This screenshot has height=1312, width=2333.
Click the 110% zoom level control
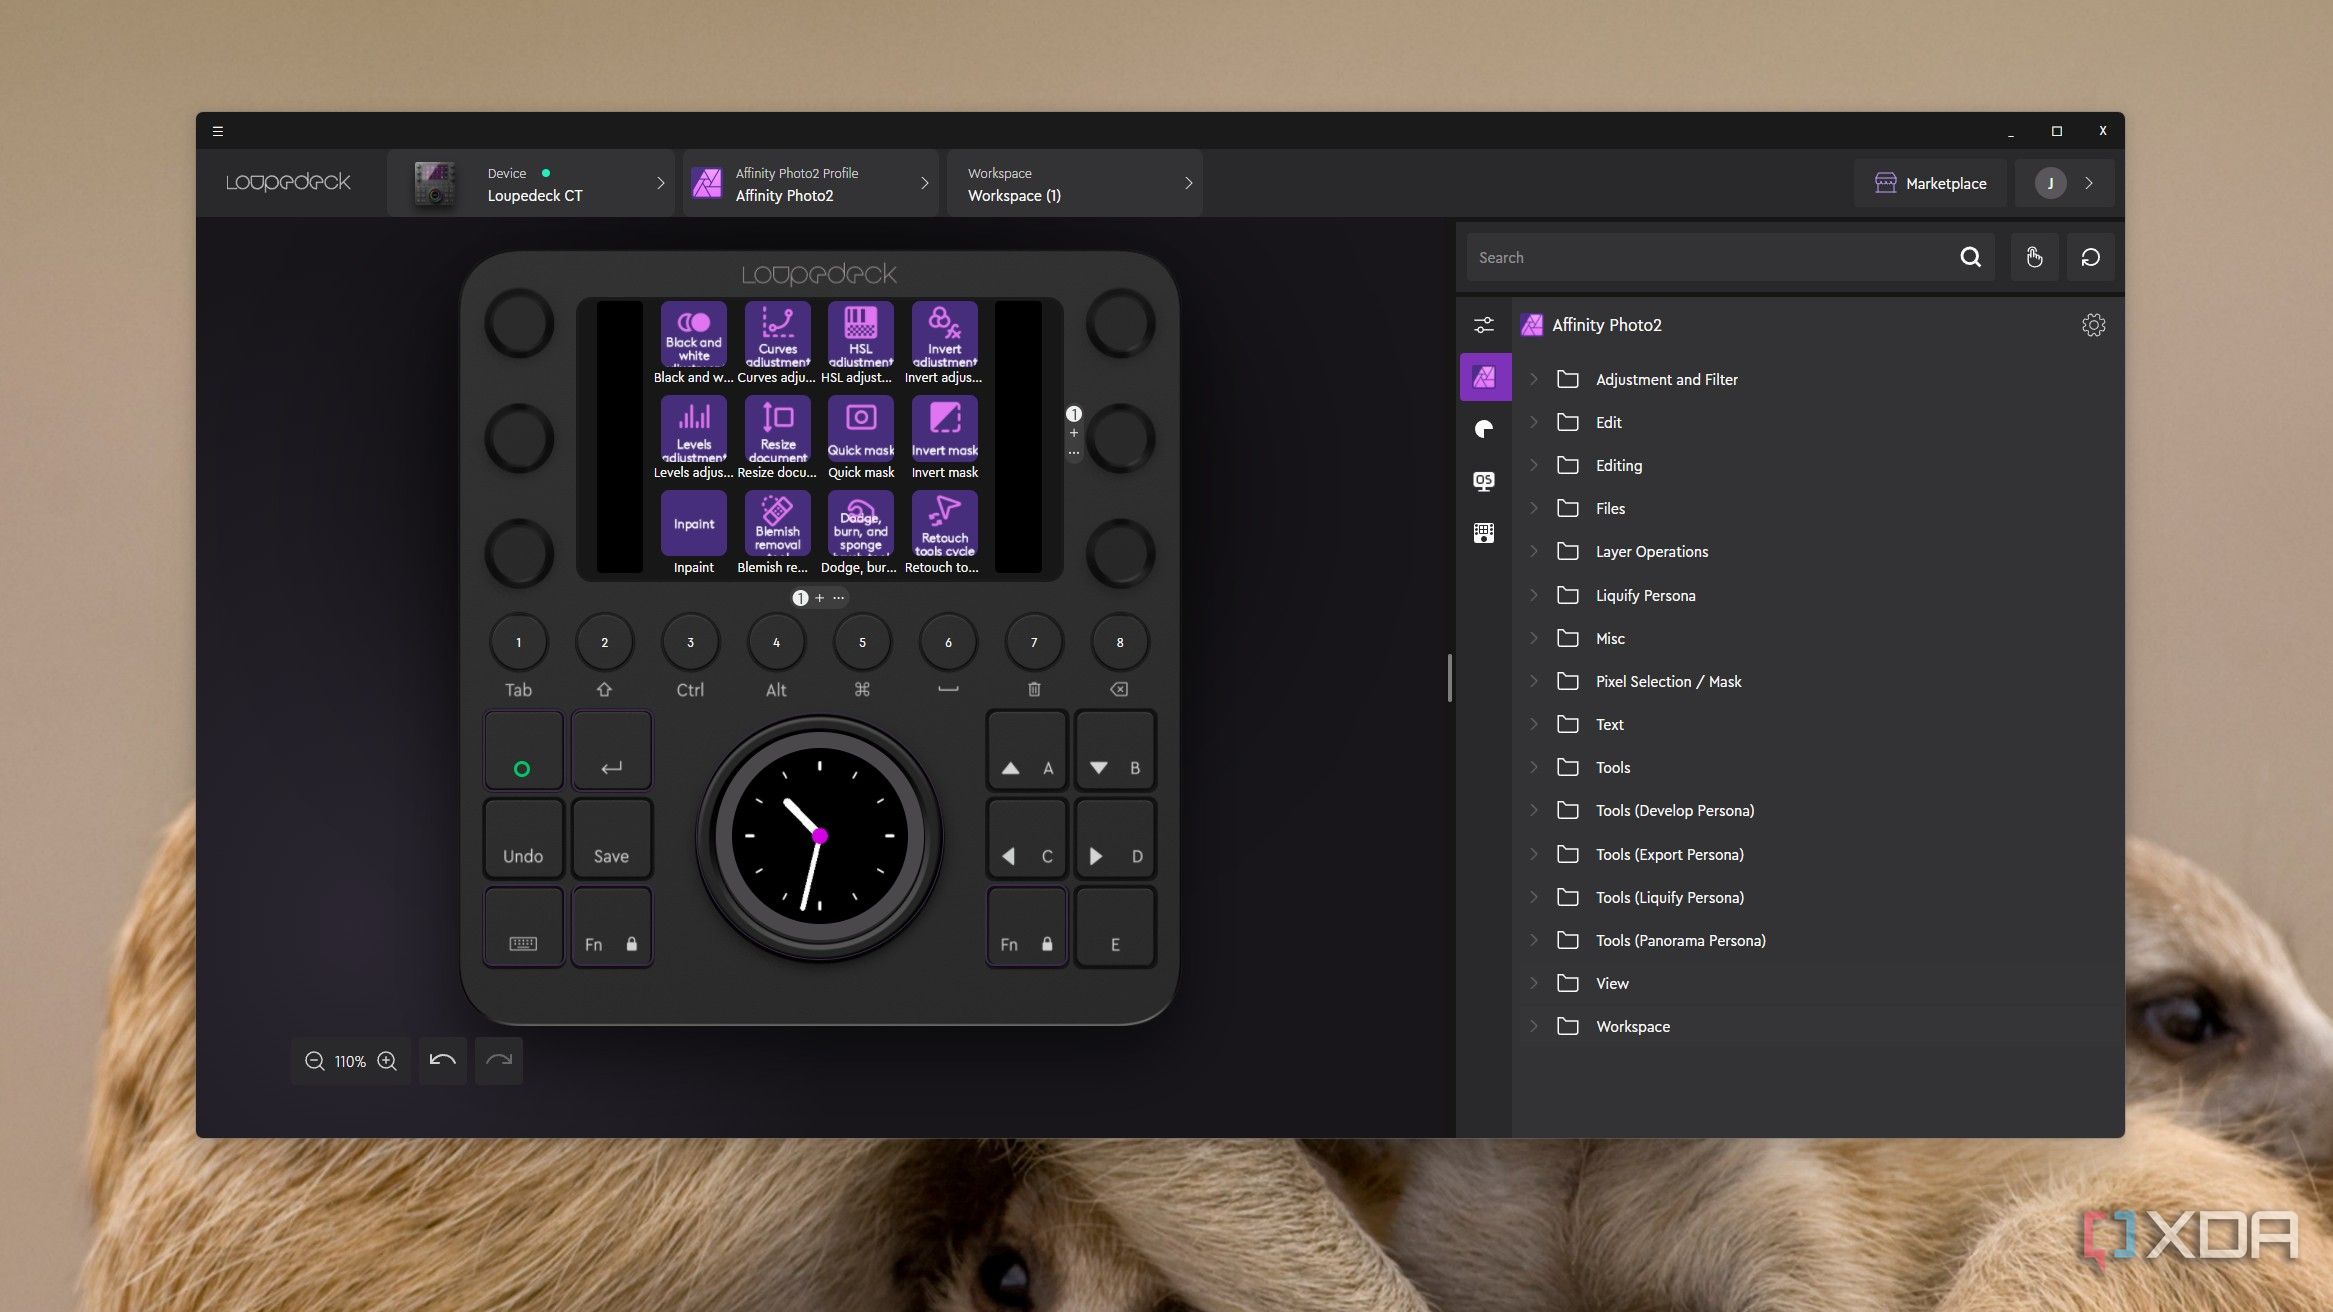(x=351, y=1061)
